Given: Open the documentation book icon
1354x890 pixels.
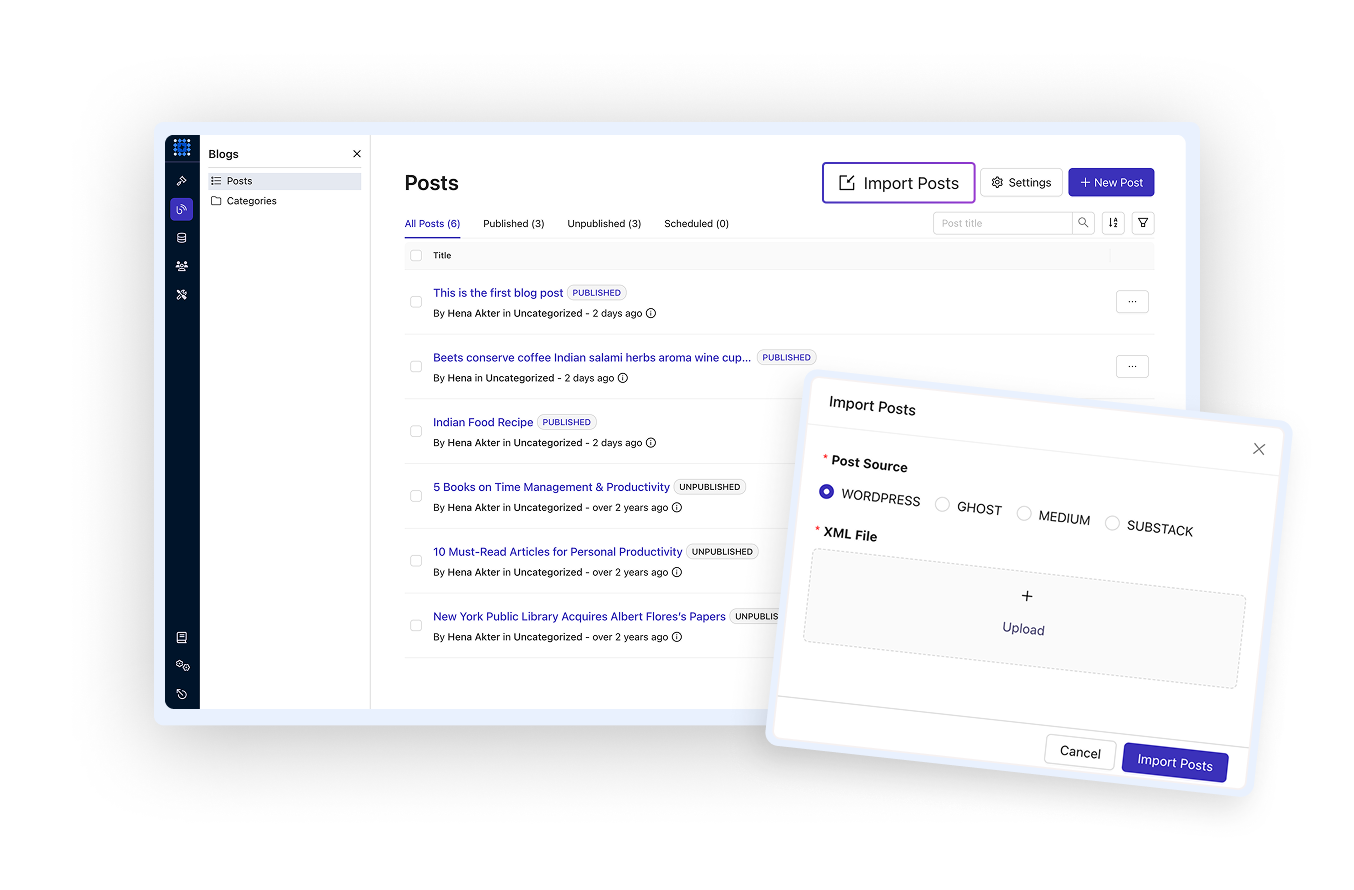Looking at the screenshot, I should [x=181, y=637].
